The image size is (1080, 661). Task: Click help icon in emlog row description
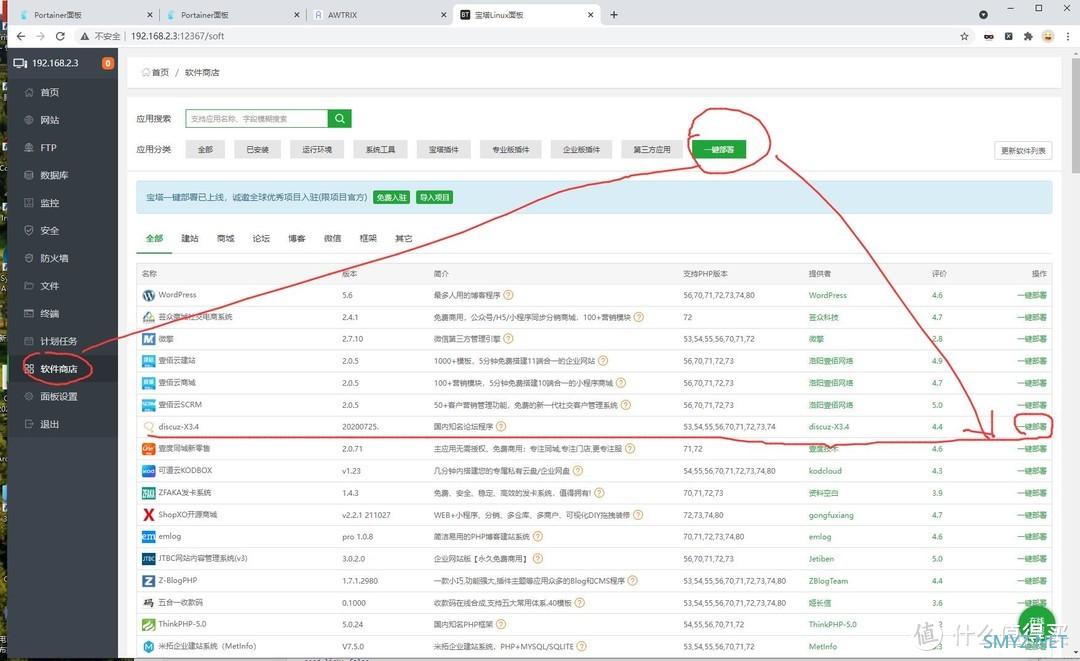538,536
